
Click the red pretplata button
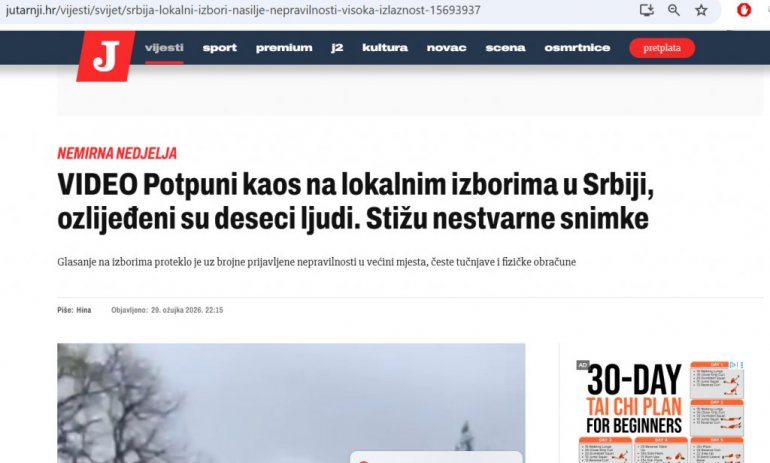[x=662, y=48]
